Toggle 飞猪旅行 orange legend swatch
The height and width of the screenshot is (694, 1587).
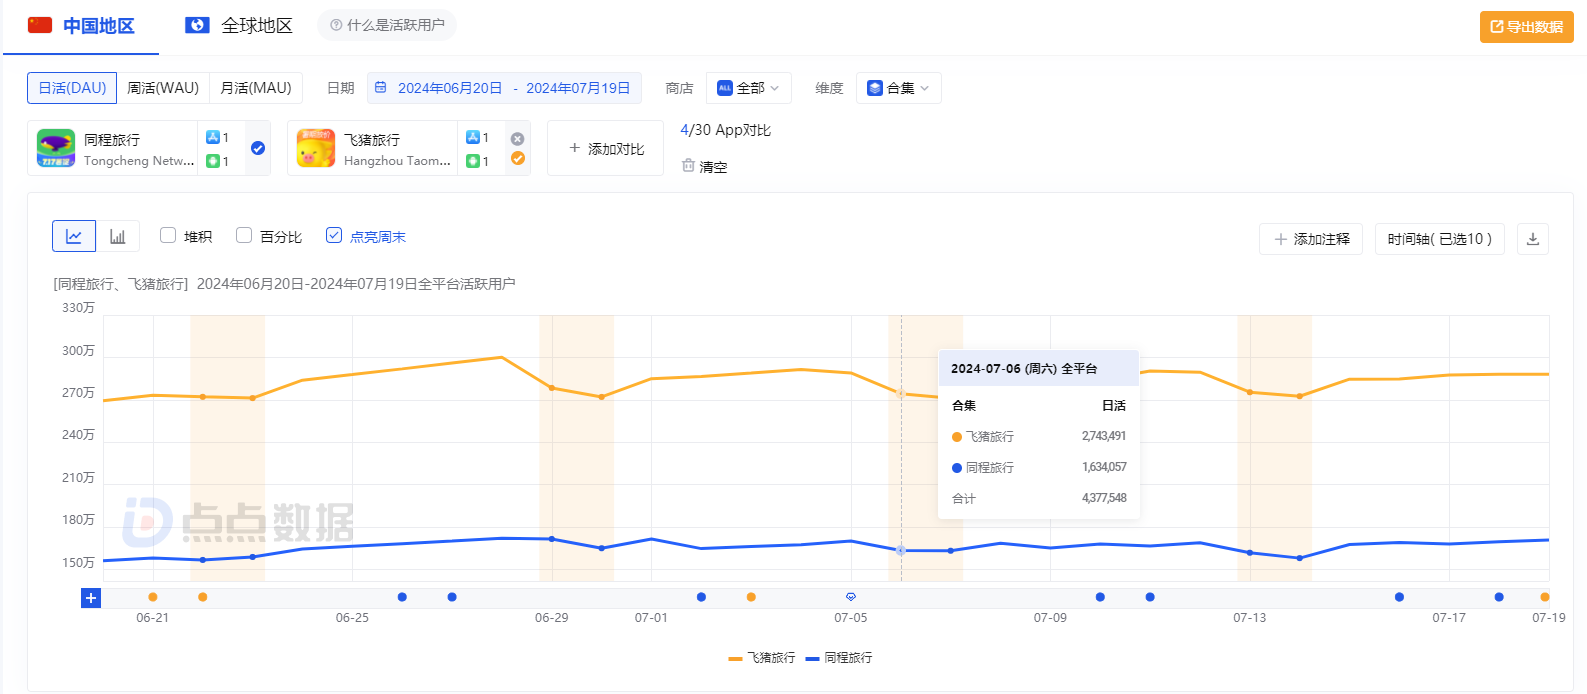point(736,658)
